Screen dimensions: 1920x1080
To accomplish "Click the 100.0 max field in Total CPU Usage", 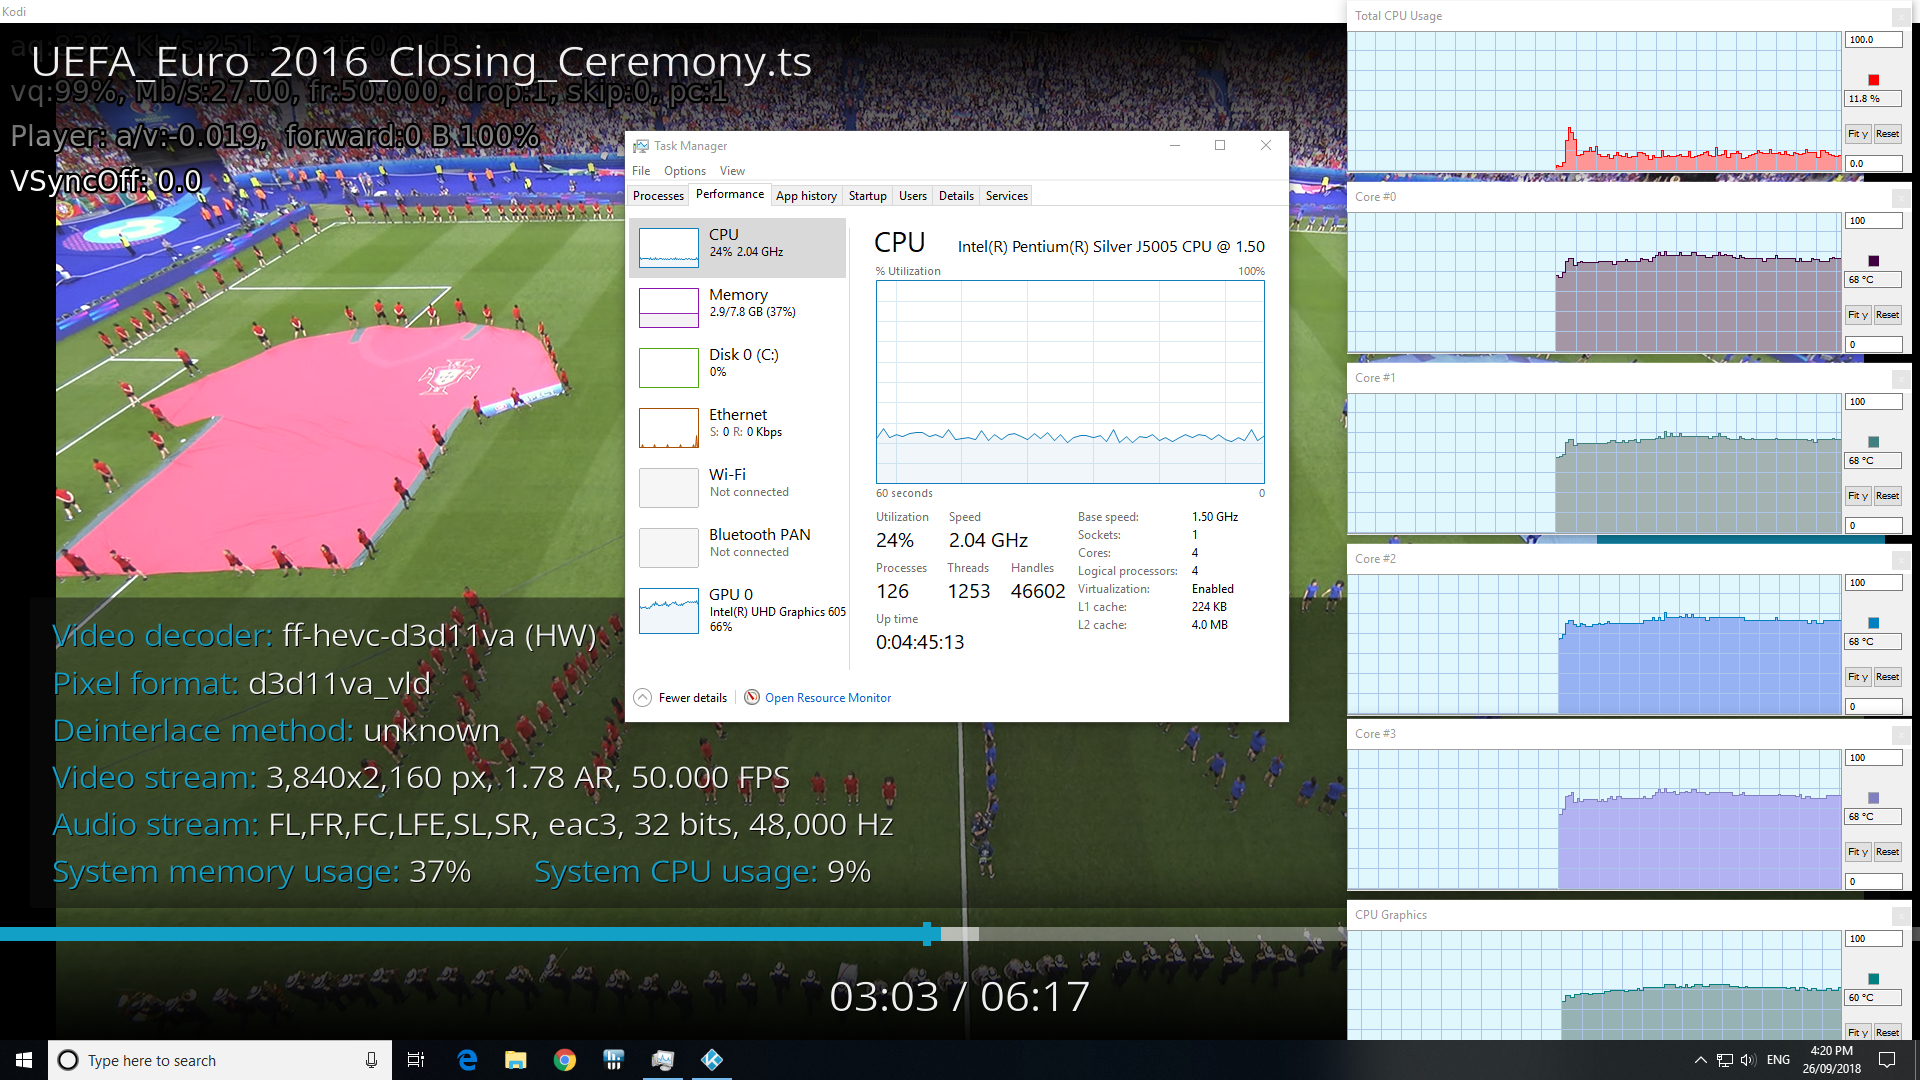I will tap(1873, 40).
